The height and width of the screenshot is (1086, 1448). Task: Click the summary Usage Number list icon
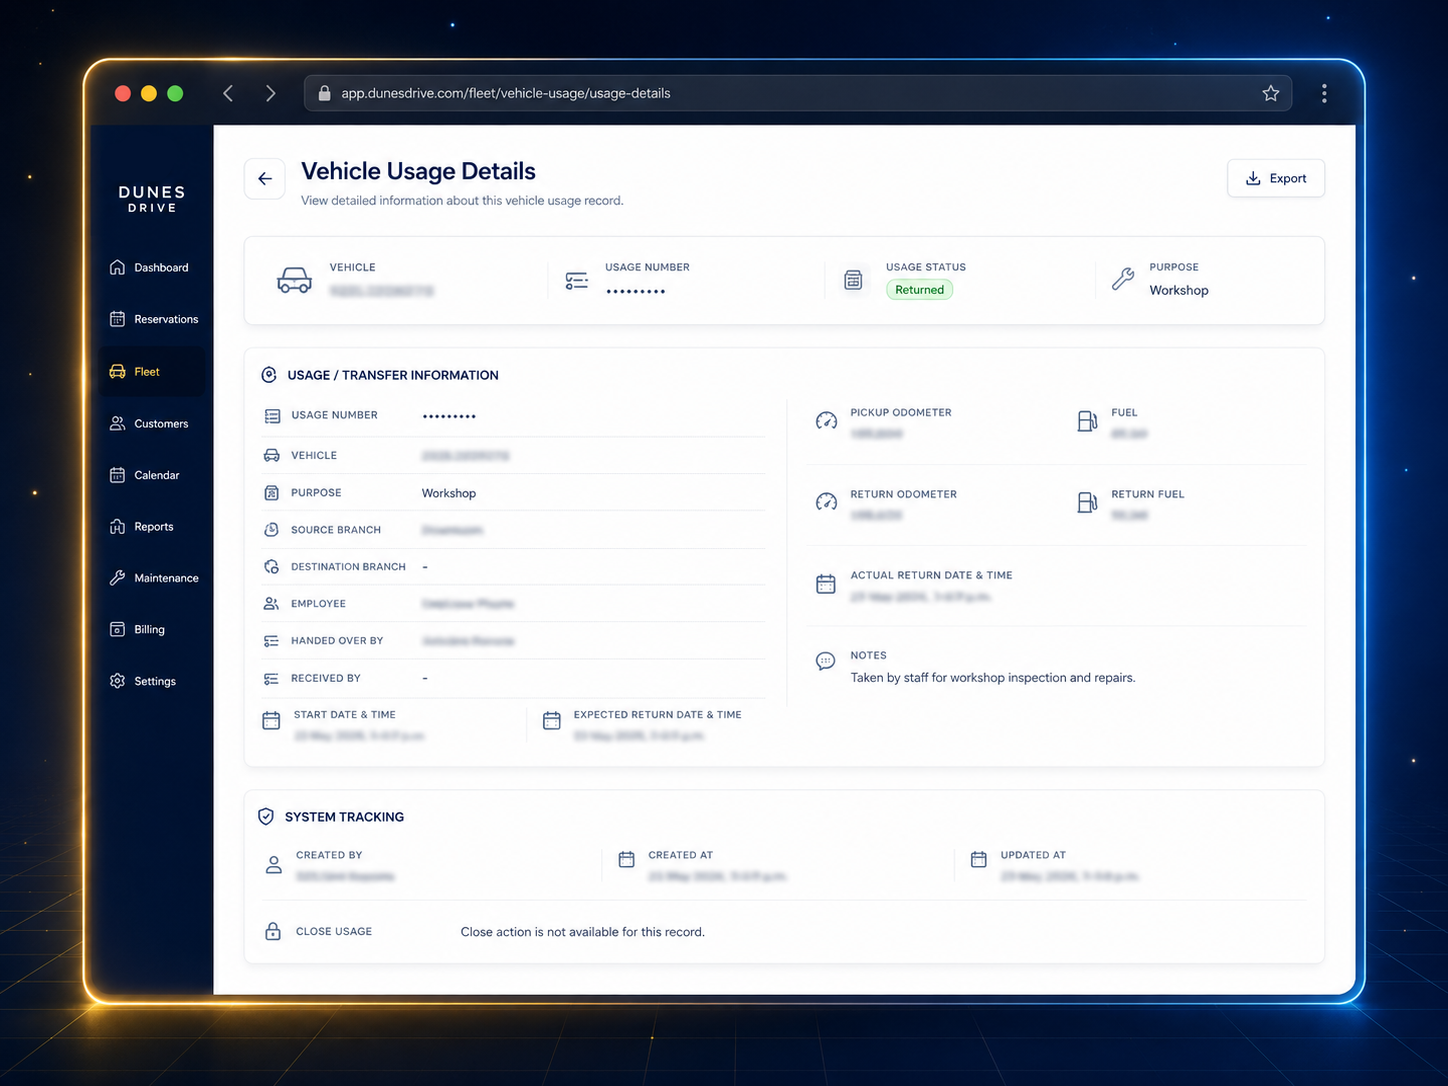576,281
